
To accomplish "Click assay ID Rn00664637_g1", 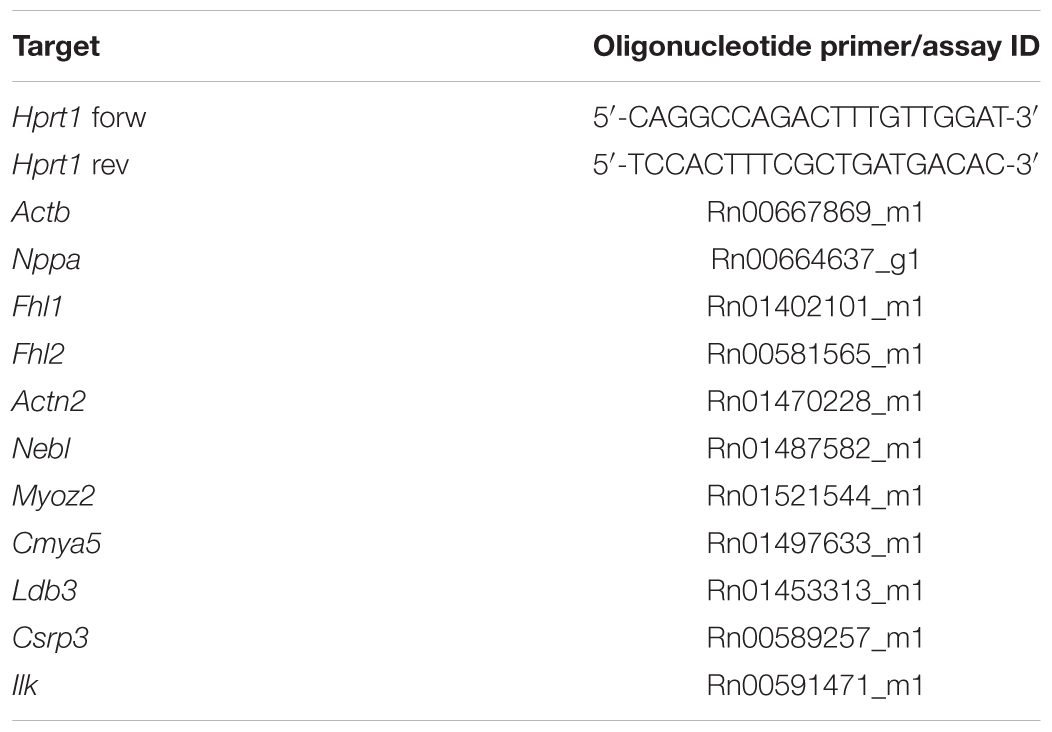I will coord(815,260).
